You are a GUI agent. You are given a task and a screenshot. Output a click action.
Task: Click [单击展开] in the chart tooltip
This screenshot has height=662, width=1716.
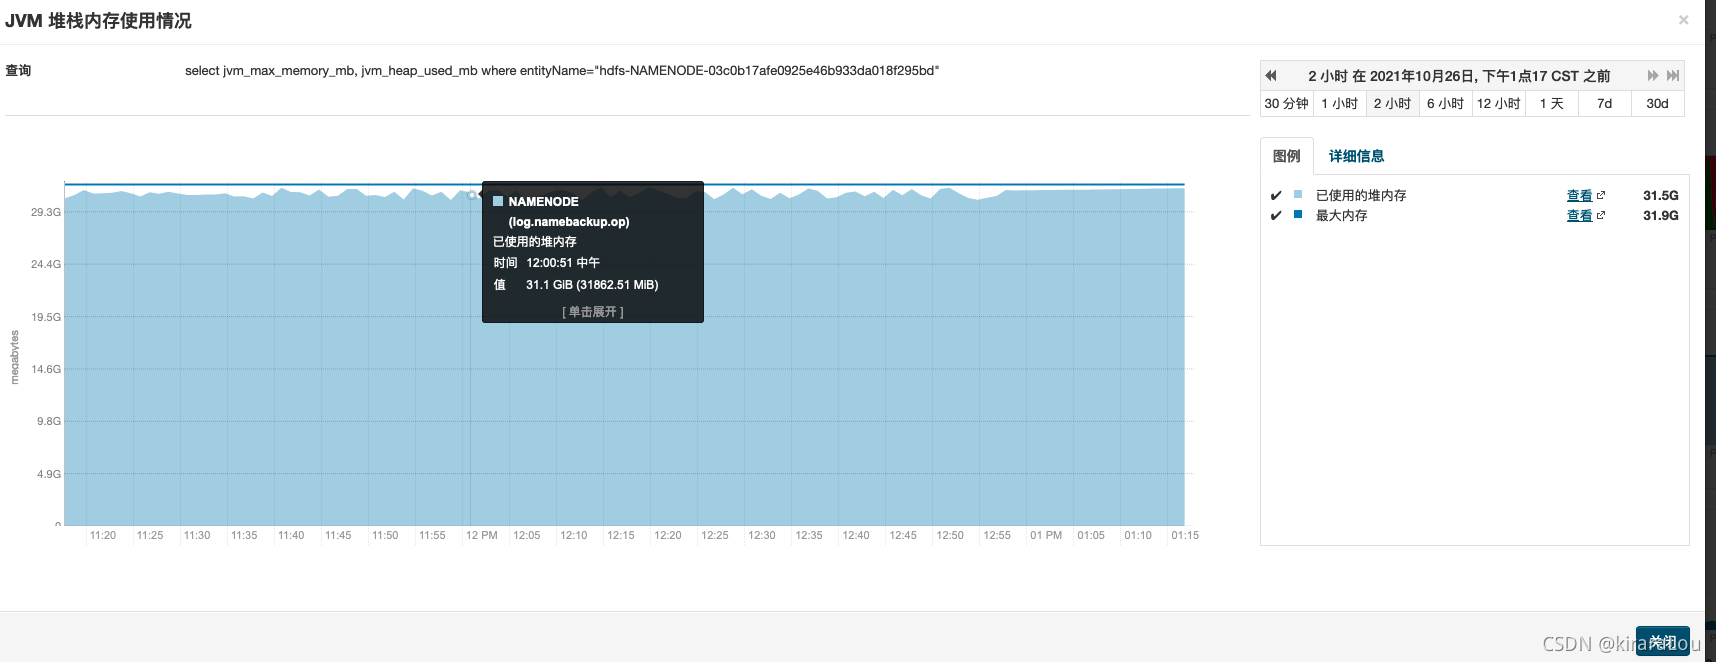[593, 312]
